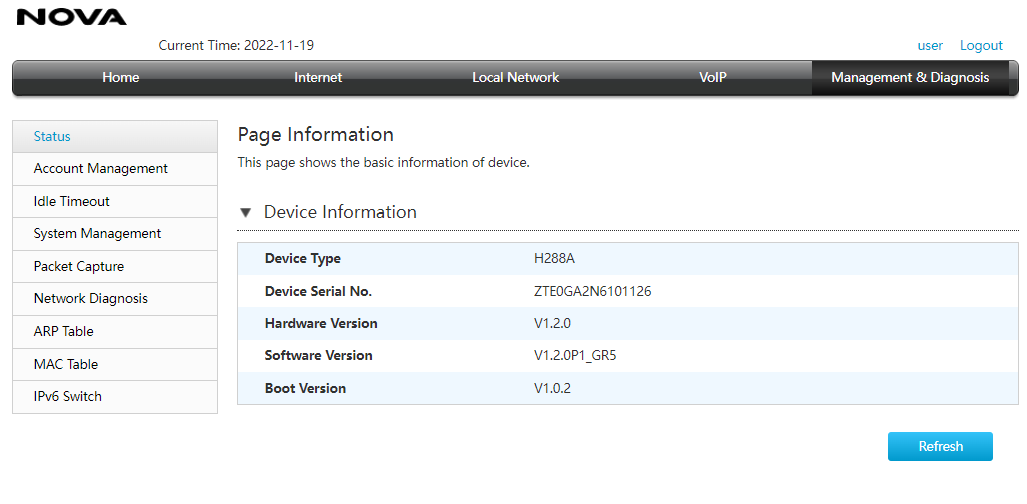Collapse the Device Information section triangle
The width and height of the screenshot is (1027, 504).
[246, 212]
